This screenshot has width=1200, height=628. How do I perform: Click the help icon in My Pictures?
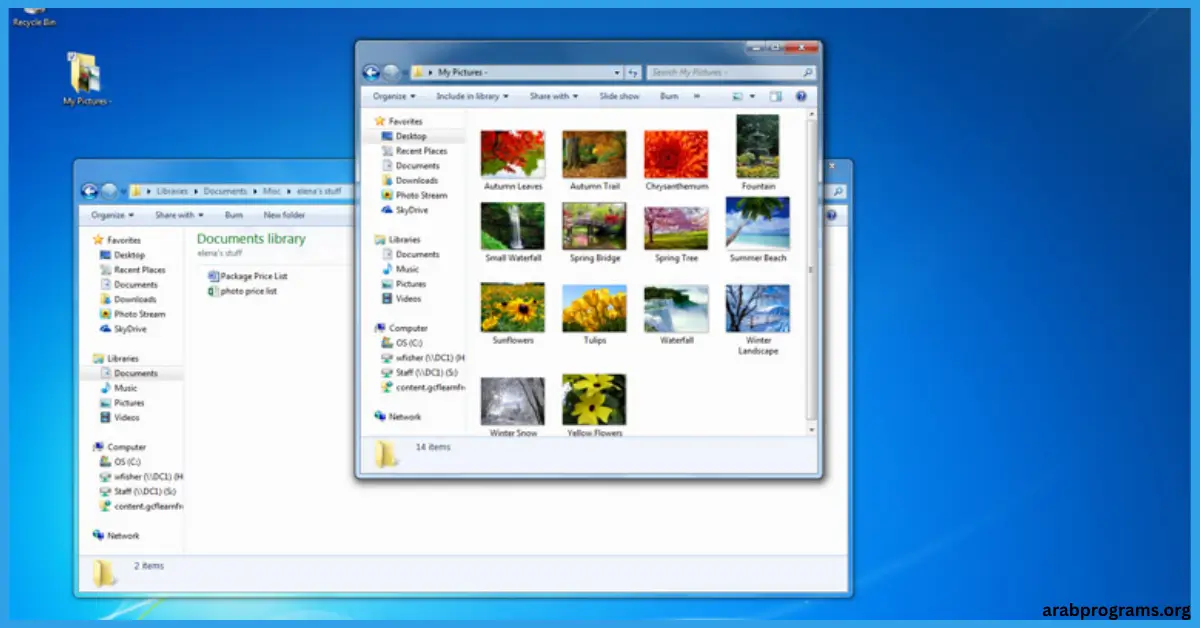[x=801, y=96]
